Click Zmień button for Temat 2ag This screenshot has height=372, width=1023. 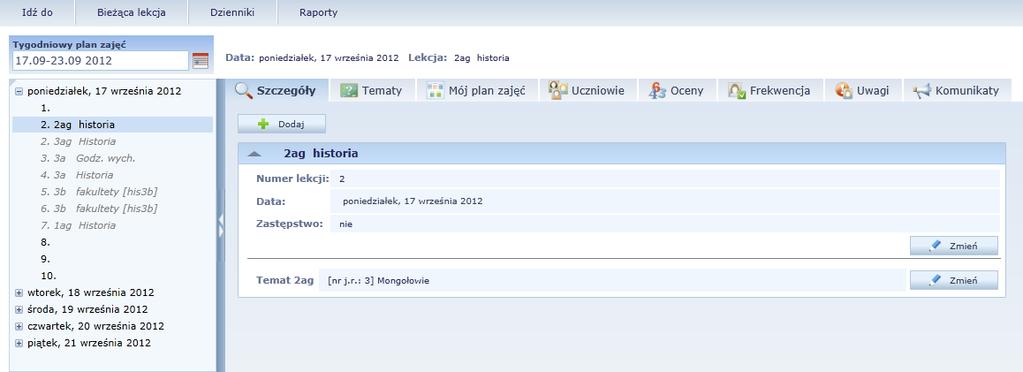click(954, 280)
